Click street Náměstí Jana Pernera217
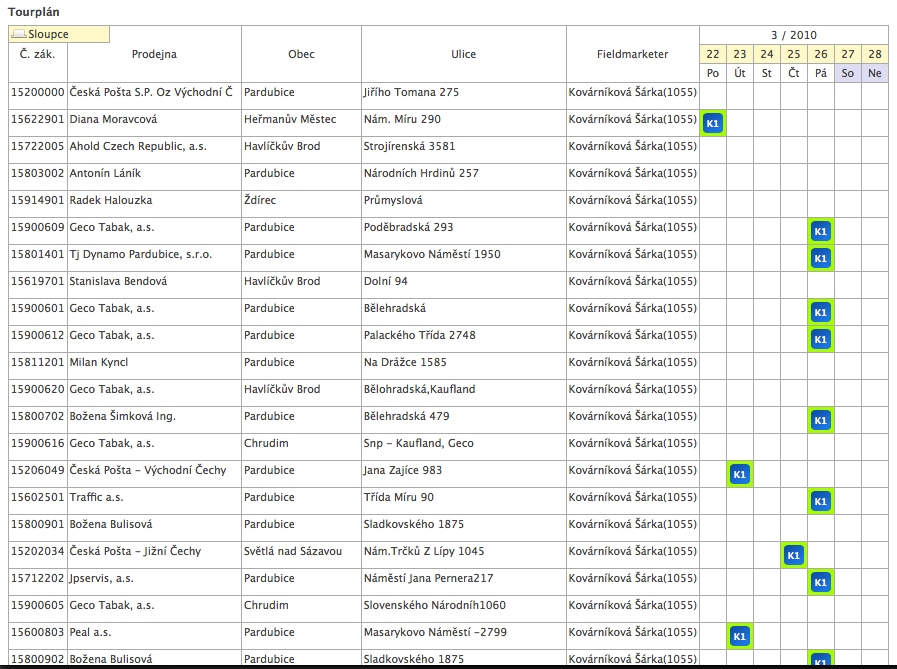 428,578
